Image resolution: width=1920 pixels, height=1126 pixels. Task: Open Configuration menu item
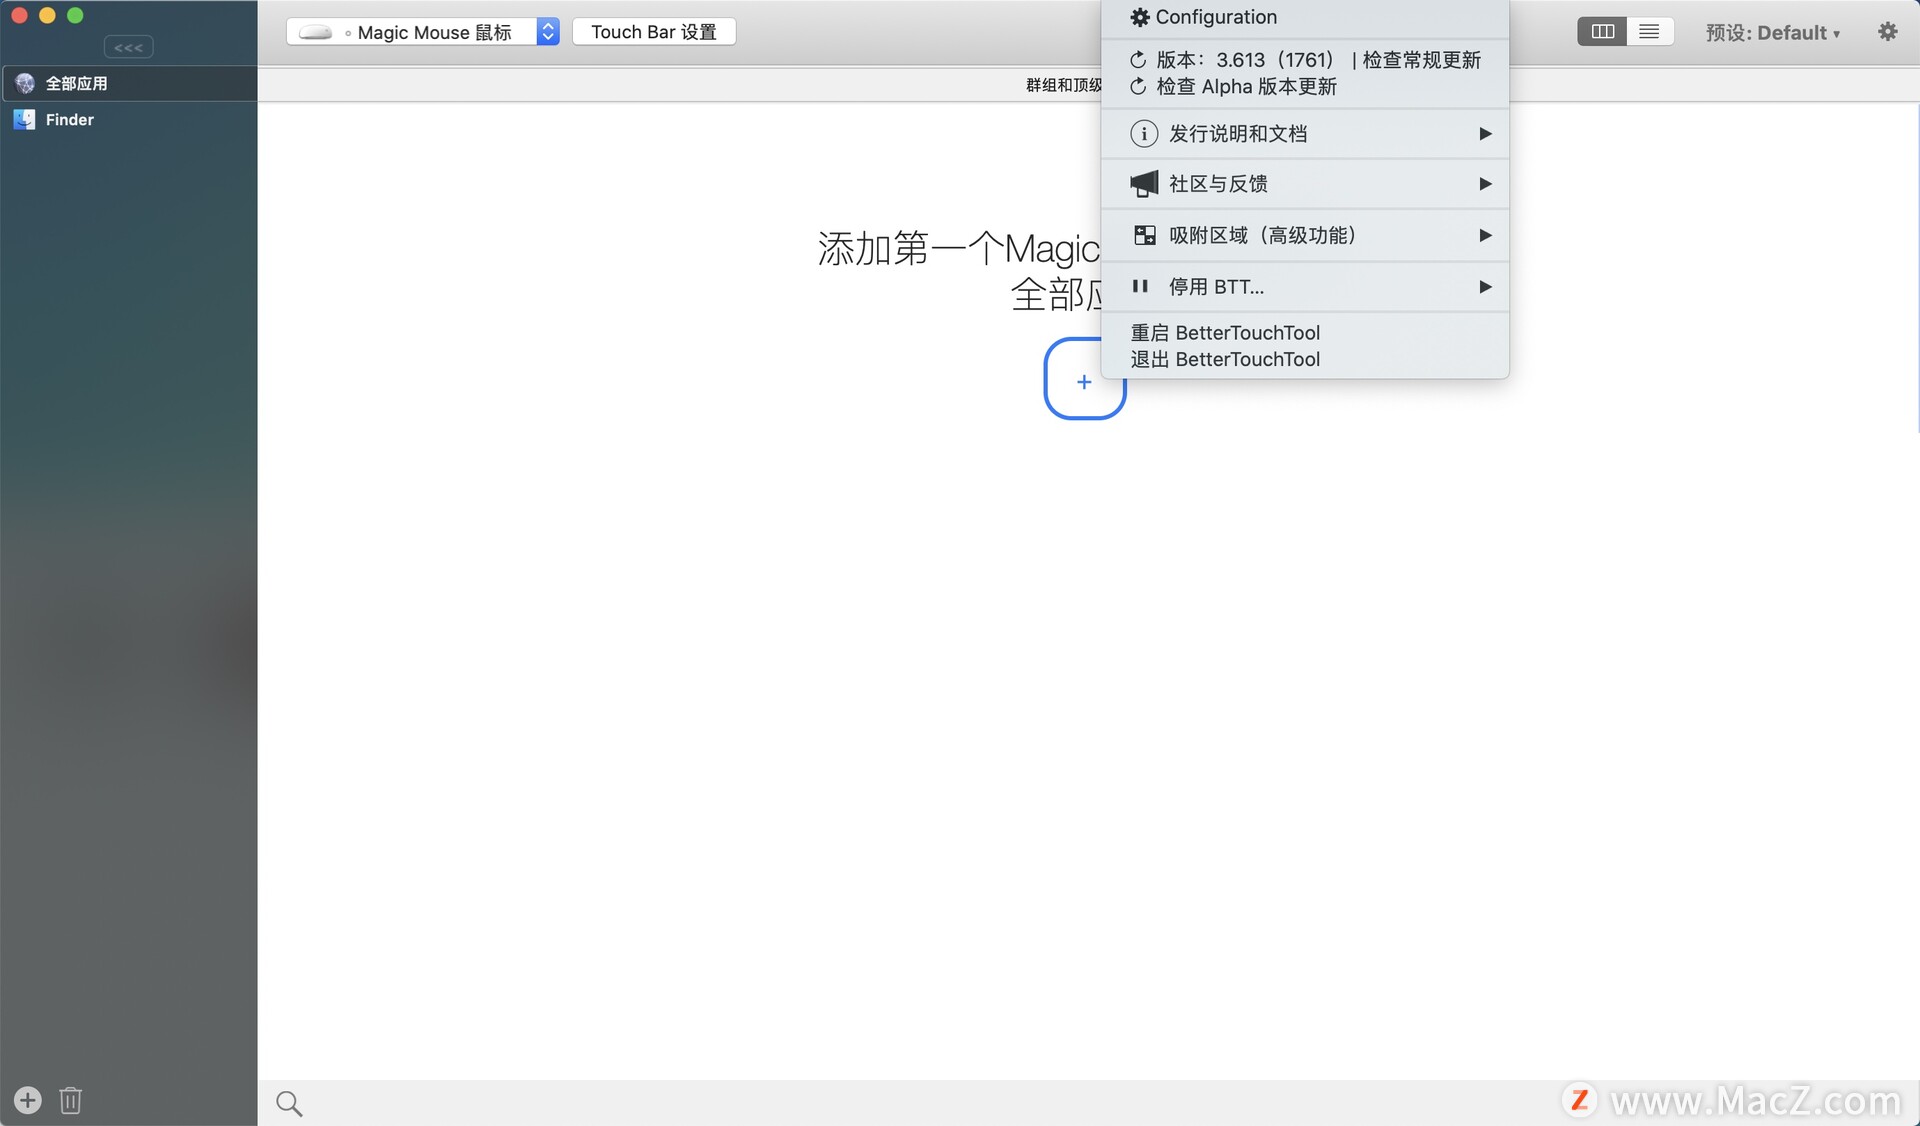1304,17
